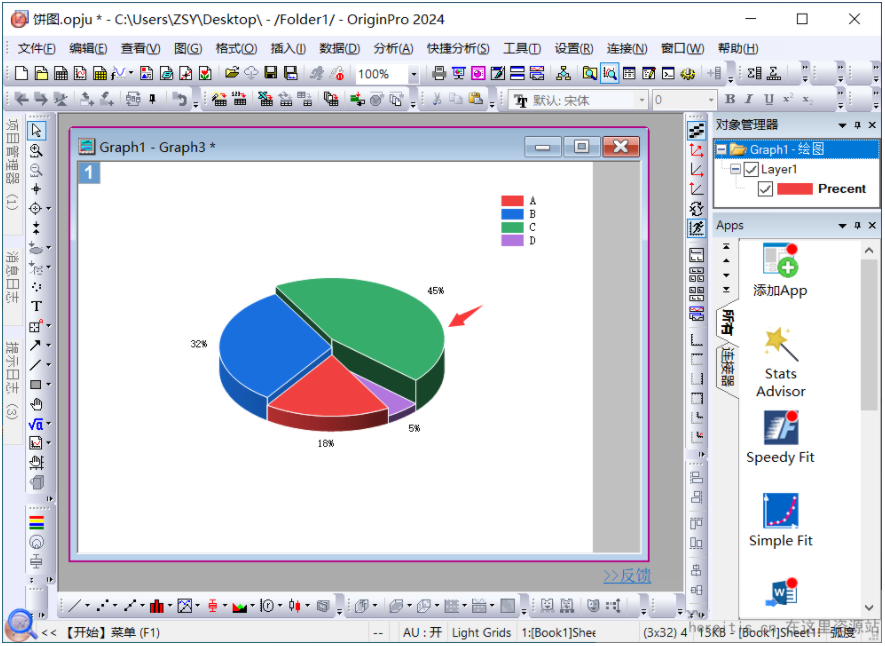Open the font size dropdown
The height and width of the screenshot is (646, 885).
coord(711,100)
